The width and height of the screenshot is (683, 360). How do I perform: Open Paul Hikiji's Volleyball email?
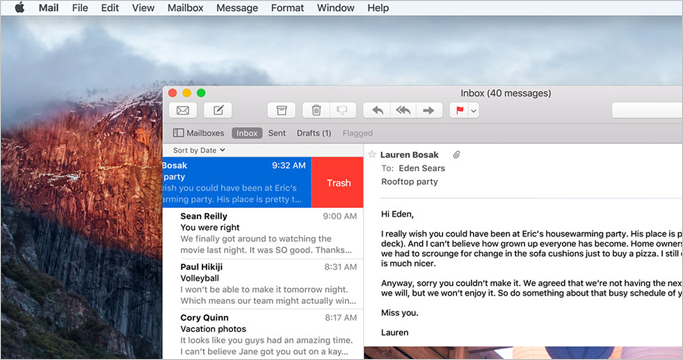pos(263,284)
